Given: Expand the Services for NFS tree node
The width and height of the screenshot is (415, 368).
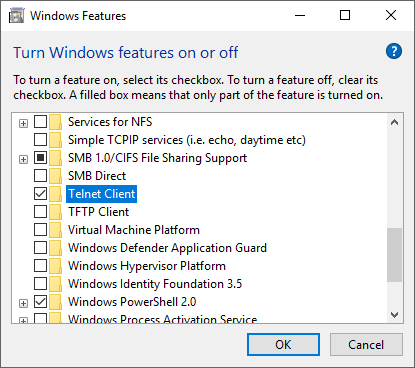Looking at the screenshot, I should (23, 124).
